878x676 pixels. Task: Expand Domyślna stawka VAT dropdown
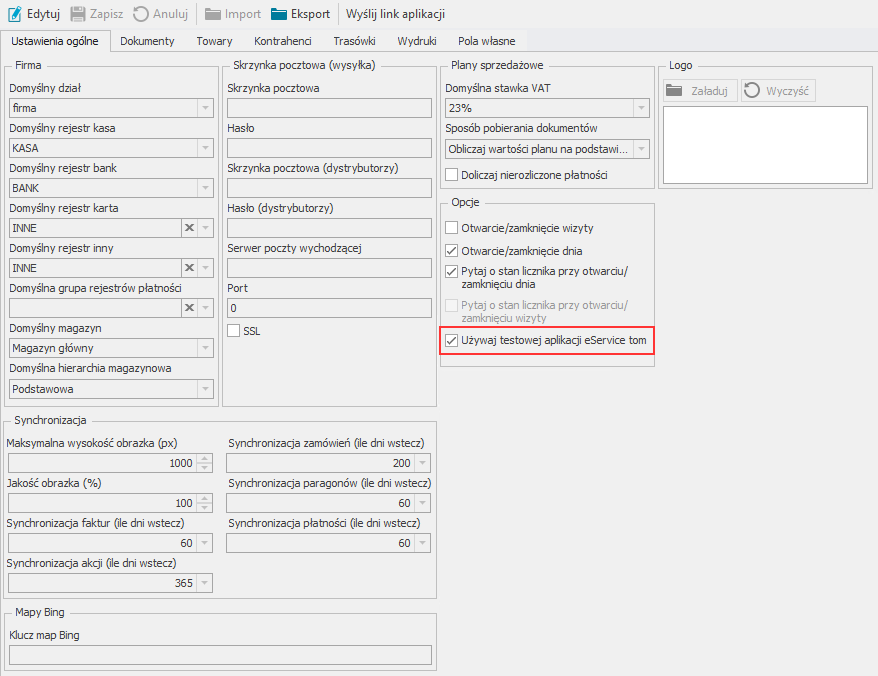click(x=640, y=108)
